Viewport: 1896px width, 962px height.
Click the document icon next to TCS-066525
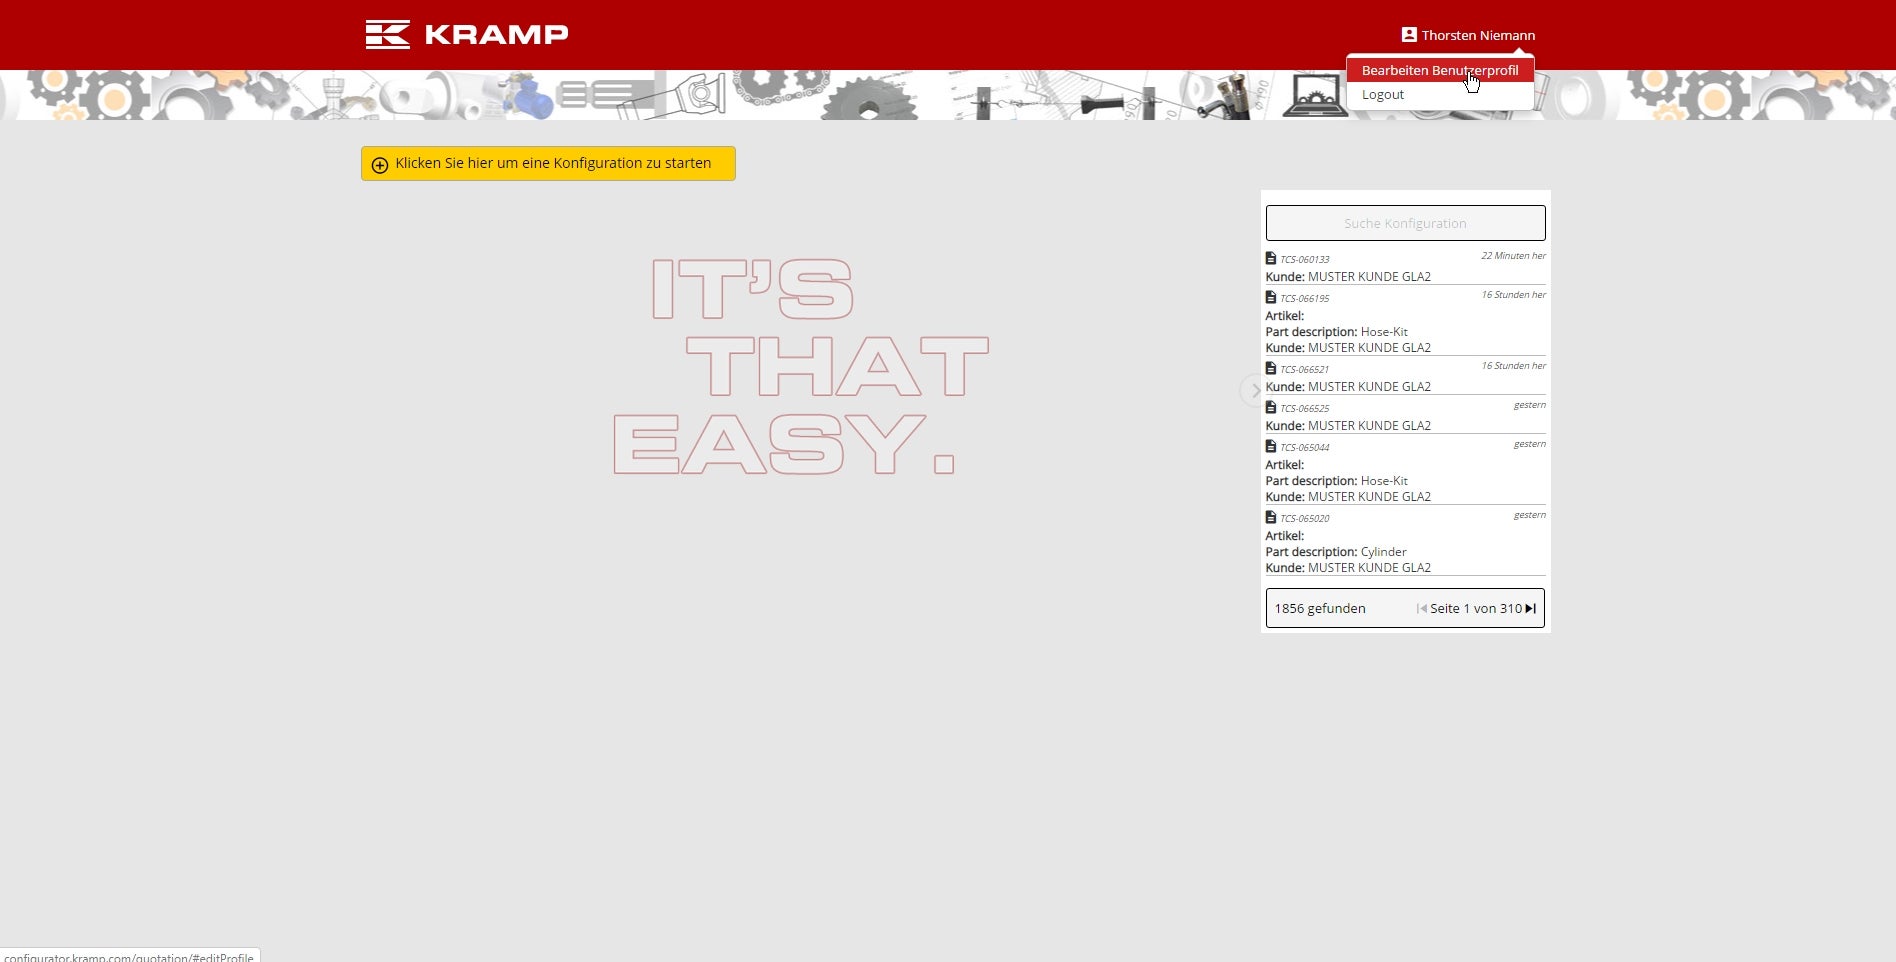point(1271,407)
